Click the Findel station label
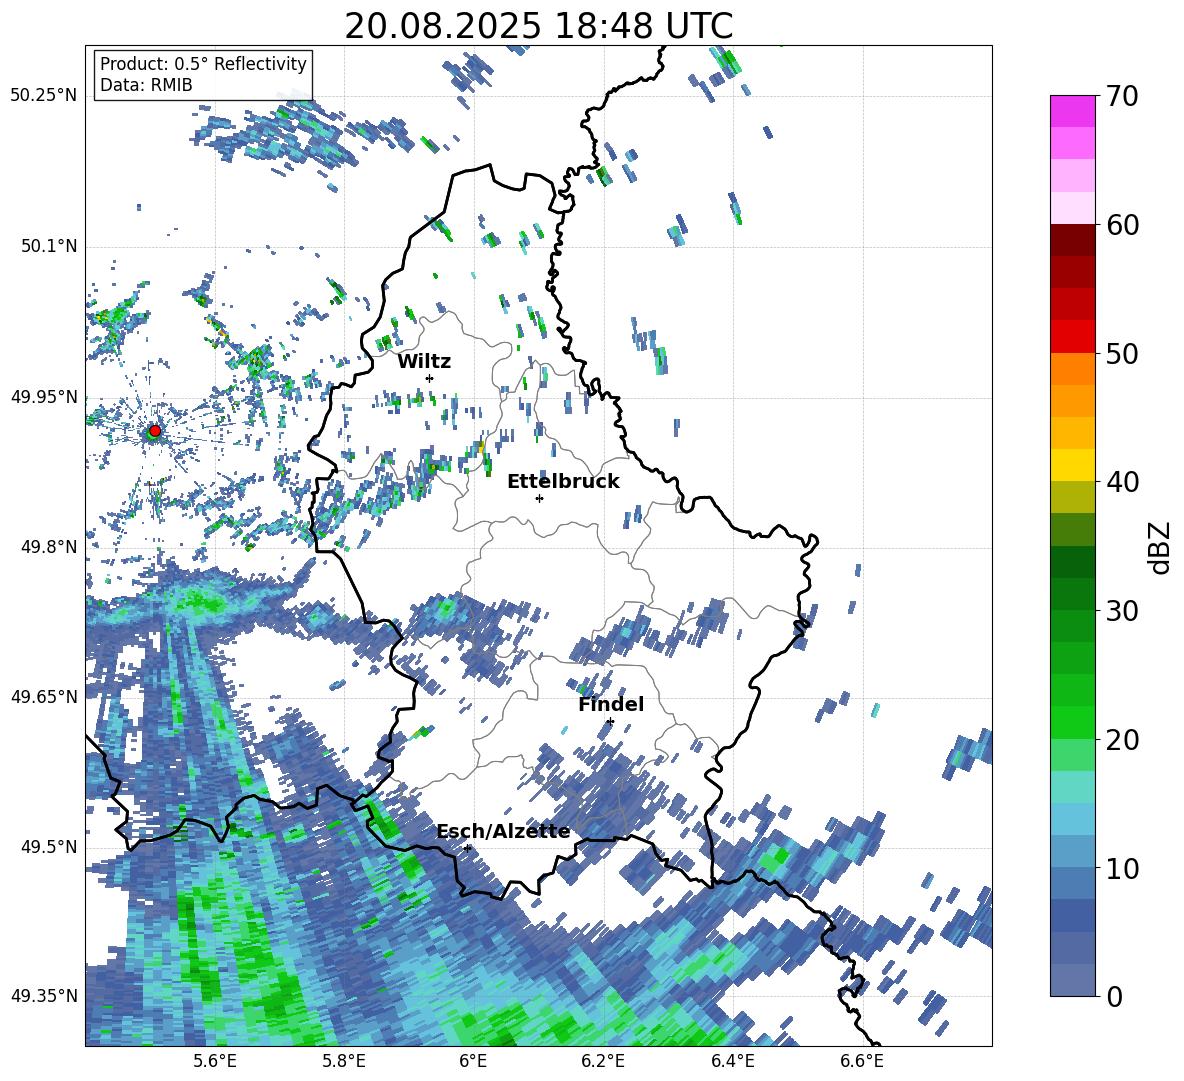1184x1081 pixels. (x=611, y=704)
